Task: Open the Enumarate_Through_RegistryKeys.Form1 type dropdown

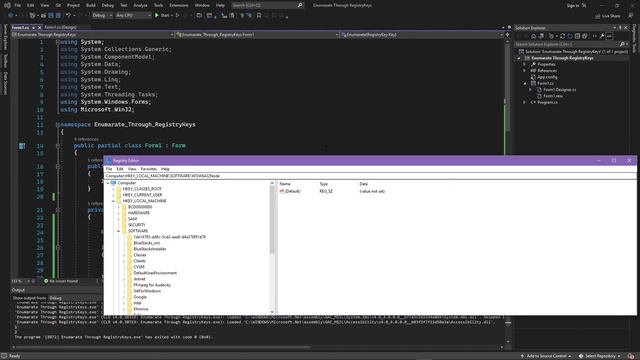Action: click(257, 35)
